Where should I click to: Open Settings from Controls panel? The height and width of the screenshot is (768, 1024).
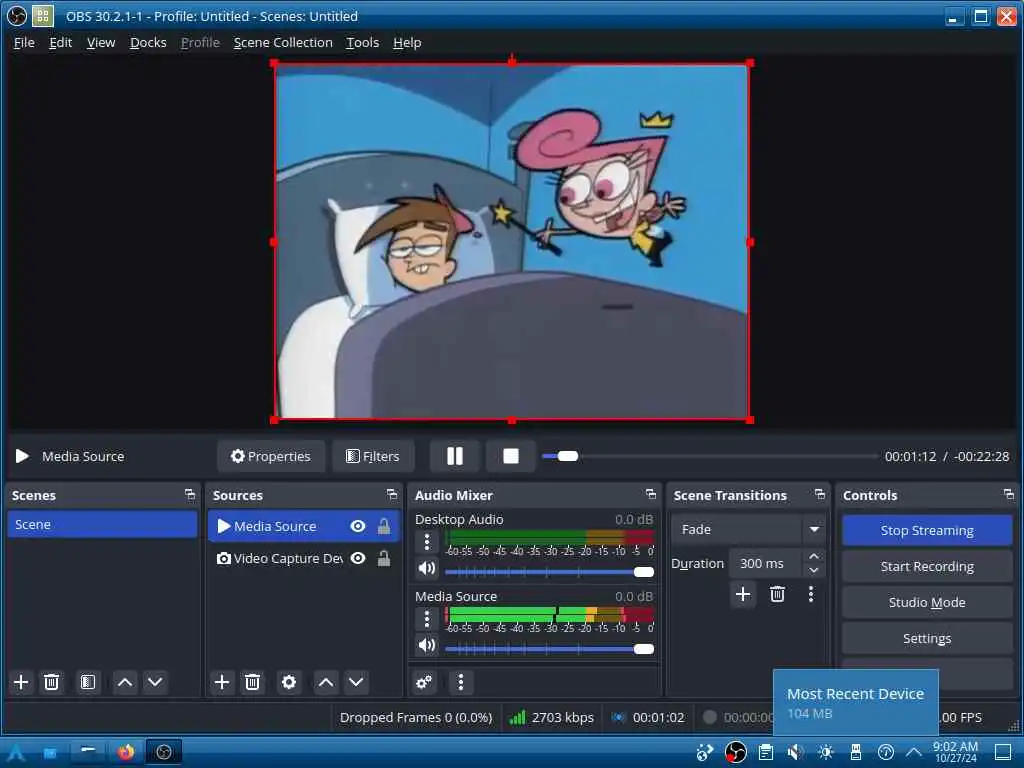pos(927,638)
